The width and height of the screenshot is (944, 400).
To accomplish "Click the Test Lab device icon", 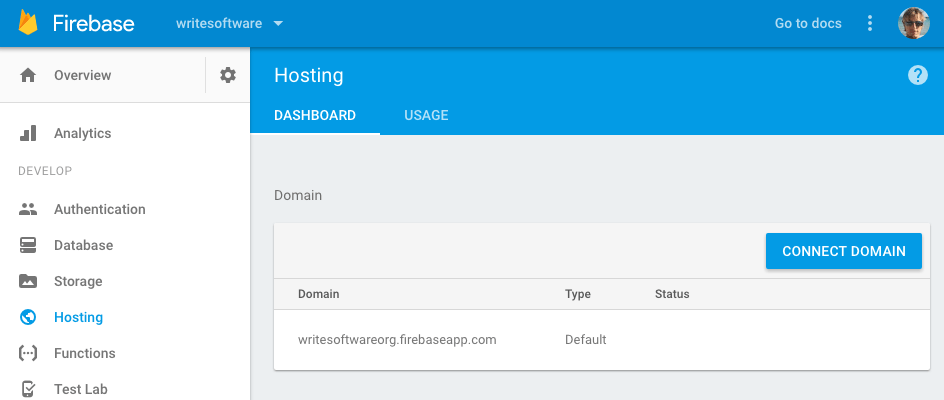I will coord(28,389).
